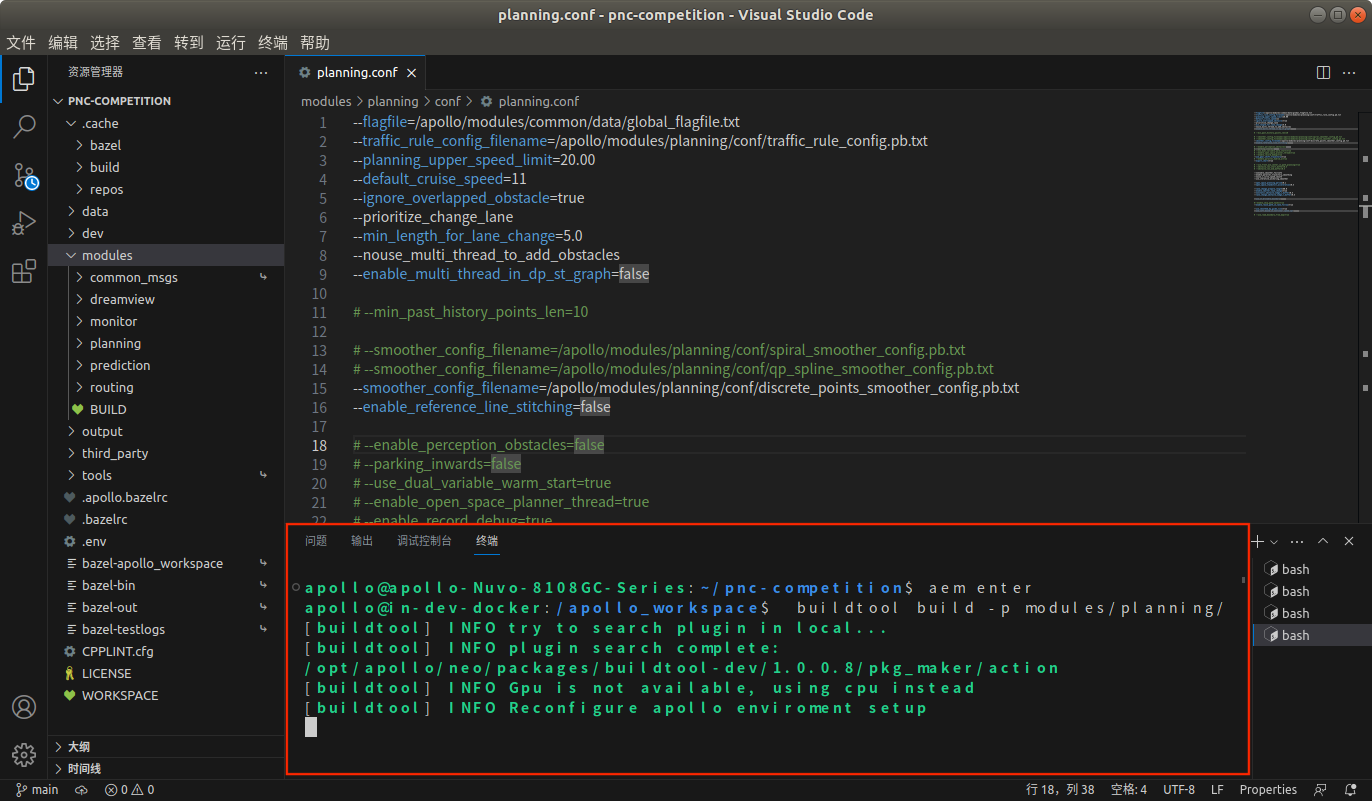Maximize the terminal panel size

1323,541
